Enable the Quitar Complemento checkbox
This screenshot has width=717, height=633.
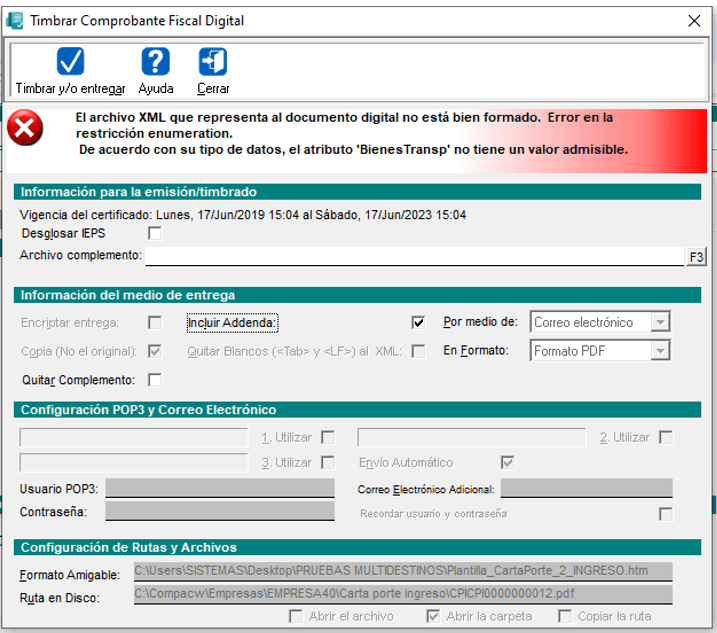coord(155,380)
